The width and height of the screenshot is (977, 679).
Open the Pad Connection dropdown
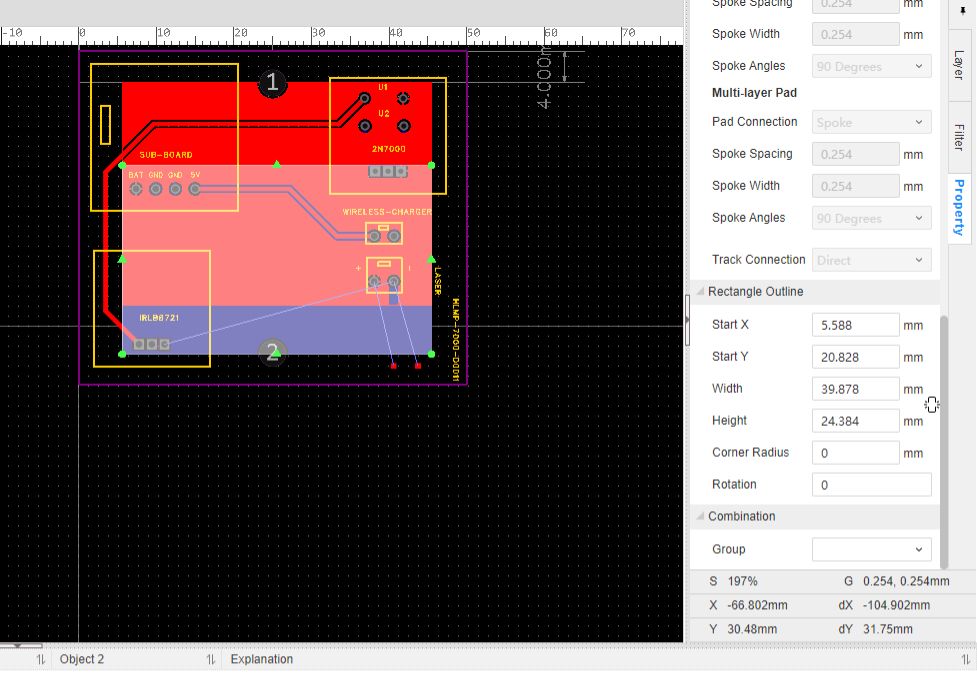pos(871,122)
